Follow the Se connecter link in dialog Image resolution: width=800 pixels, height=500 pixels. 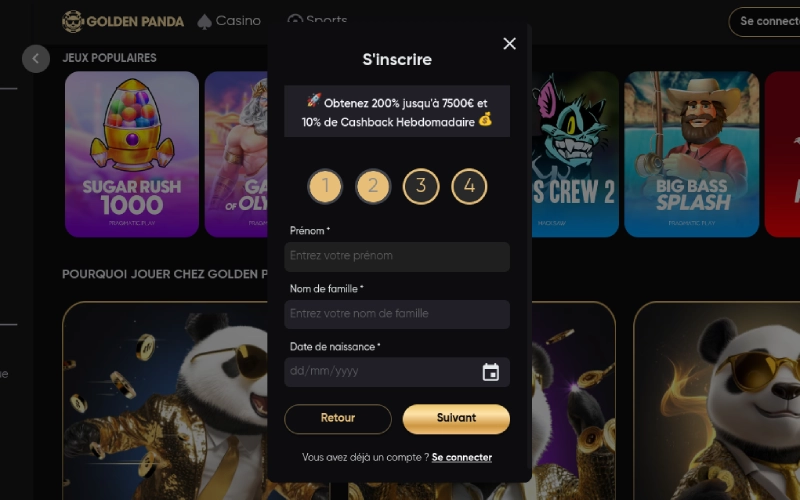pos(462,458)
